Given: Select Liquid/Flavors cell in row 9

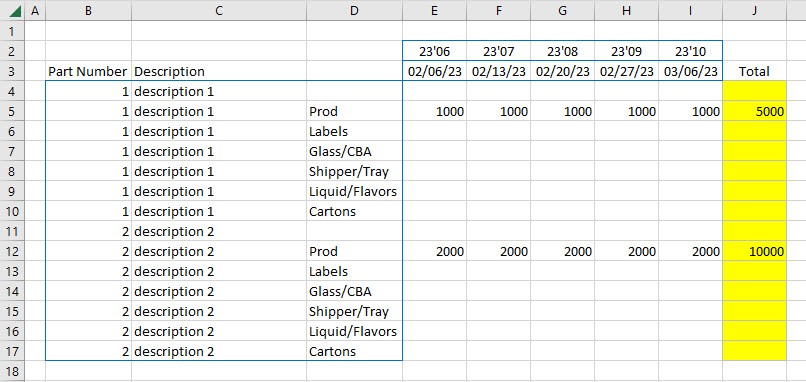Looking at the screenshot, I should pyautogui.click(x=354, y=192).
